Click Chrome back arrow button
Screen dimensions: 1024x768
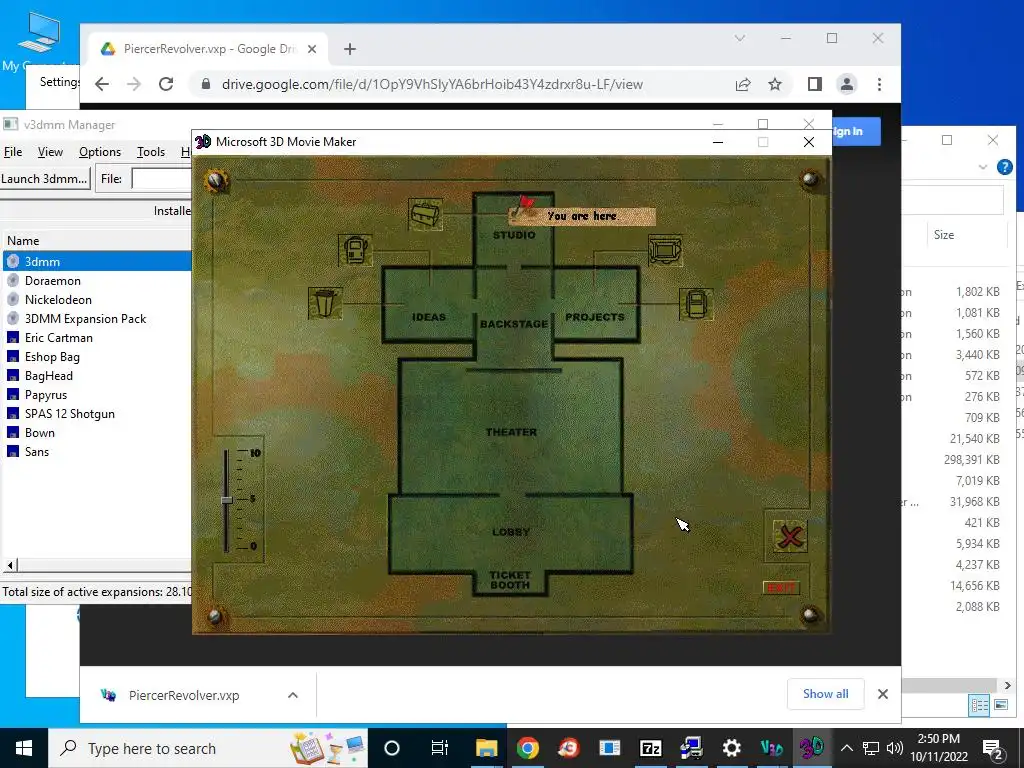[x=102, y=84]
